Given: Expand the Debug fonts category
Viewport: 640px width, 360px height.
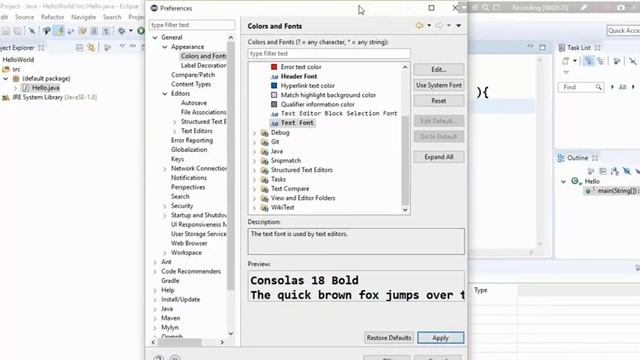Looking at the screenshot, I should pyautogui.click(x=254, y=133).
